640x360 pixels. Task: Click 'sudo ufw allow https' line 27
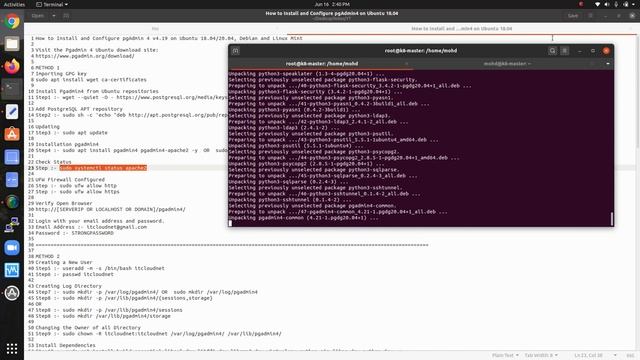click(78, 191)
